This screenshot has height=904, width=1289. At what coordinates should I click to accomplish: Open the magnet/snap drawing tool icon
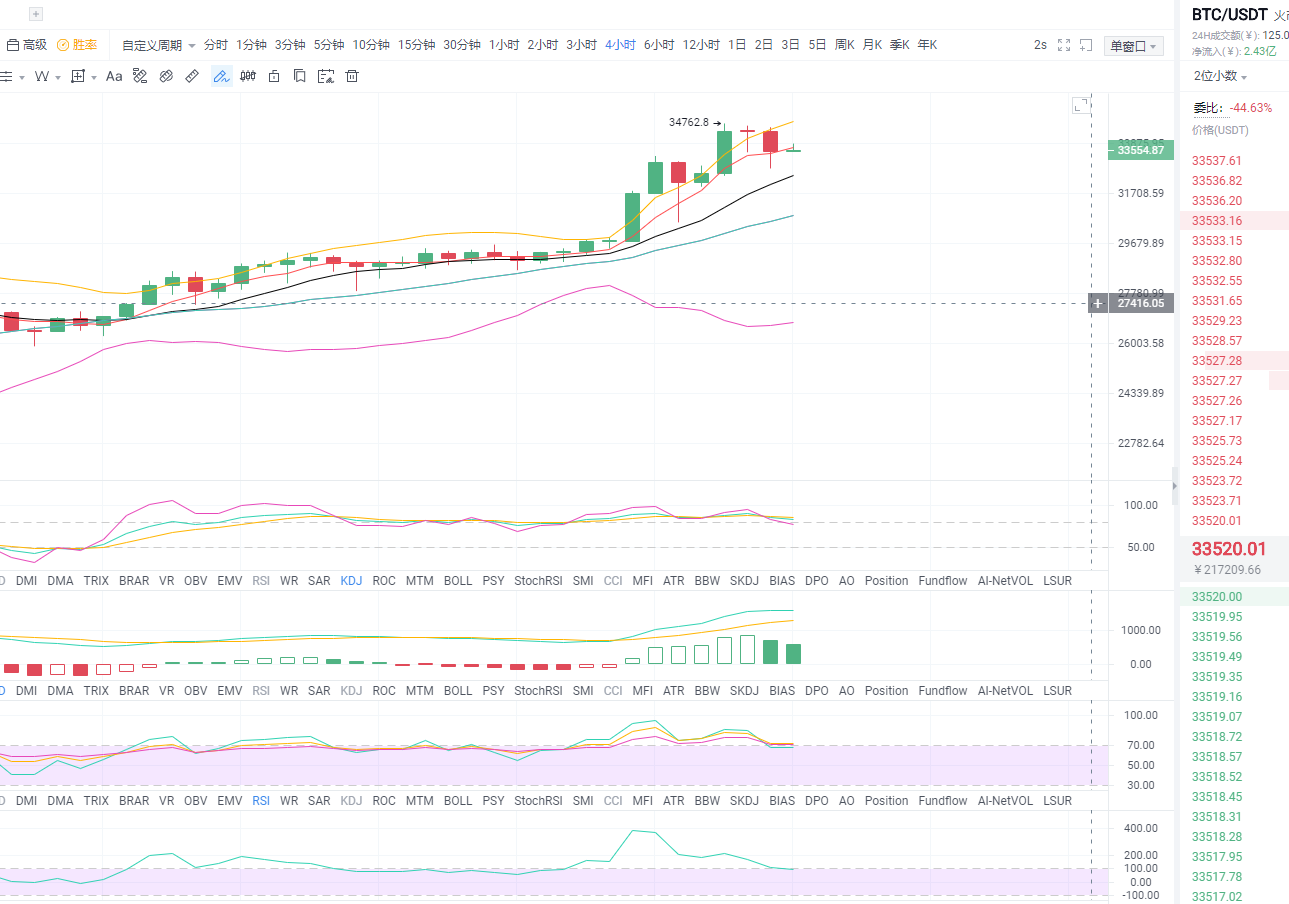pyautogui.click(x=165, y=75)
